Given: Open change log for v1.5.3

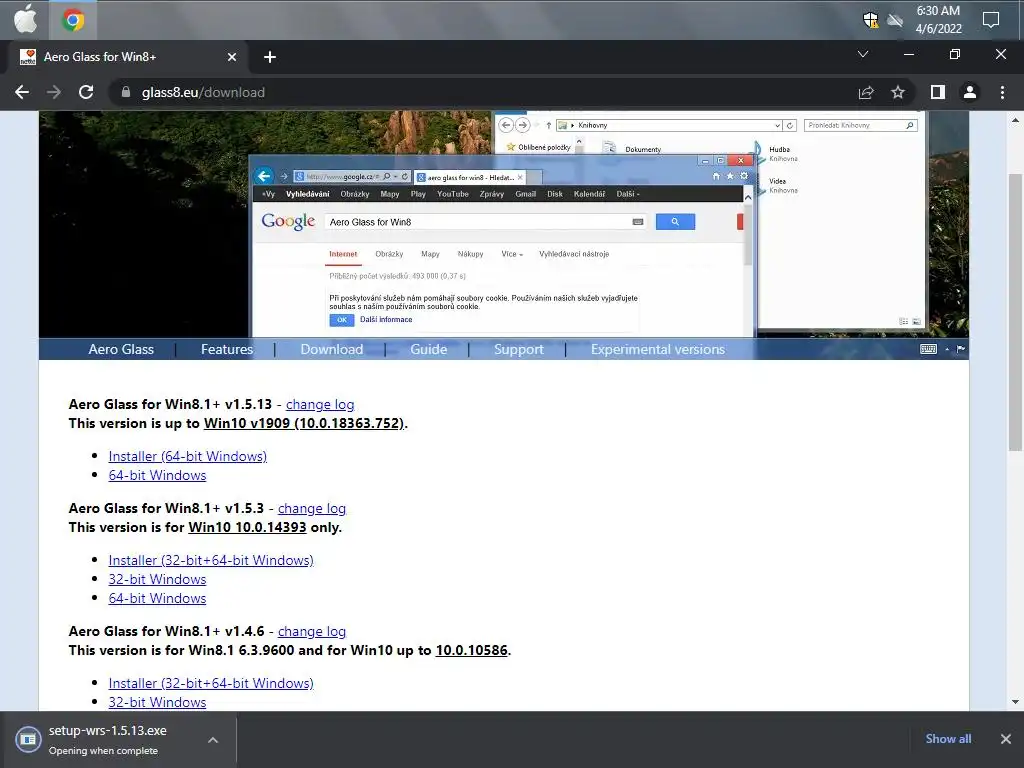Looking at the screenshot, I should 312,508.
